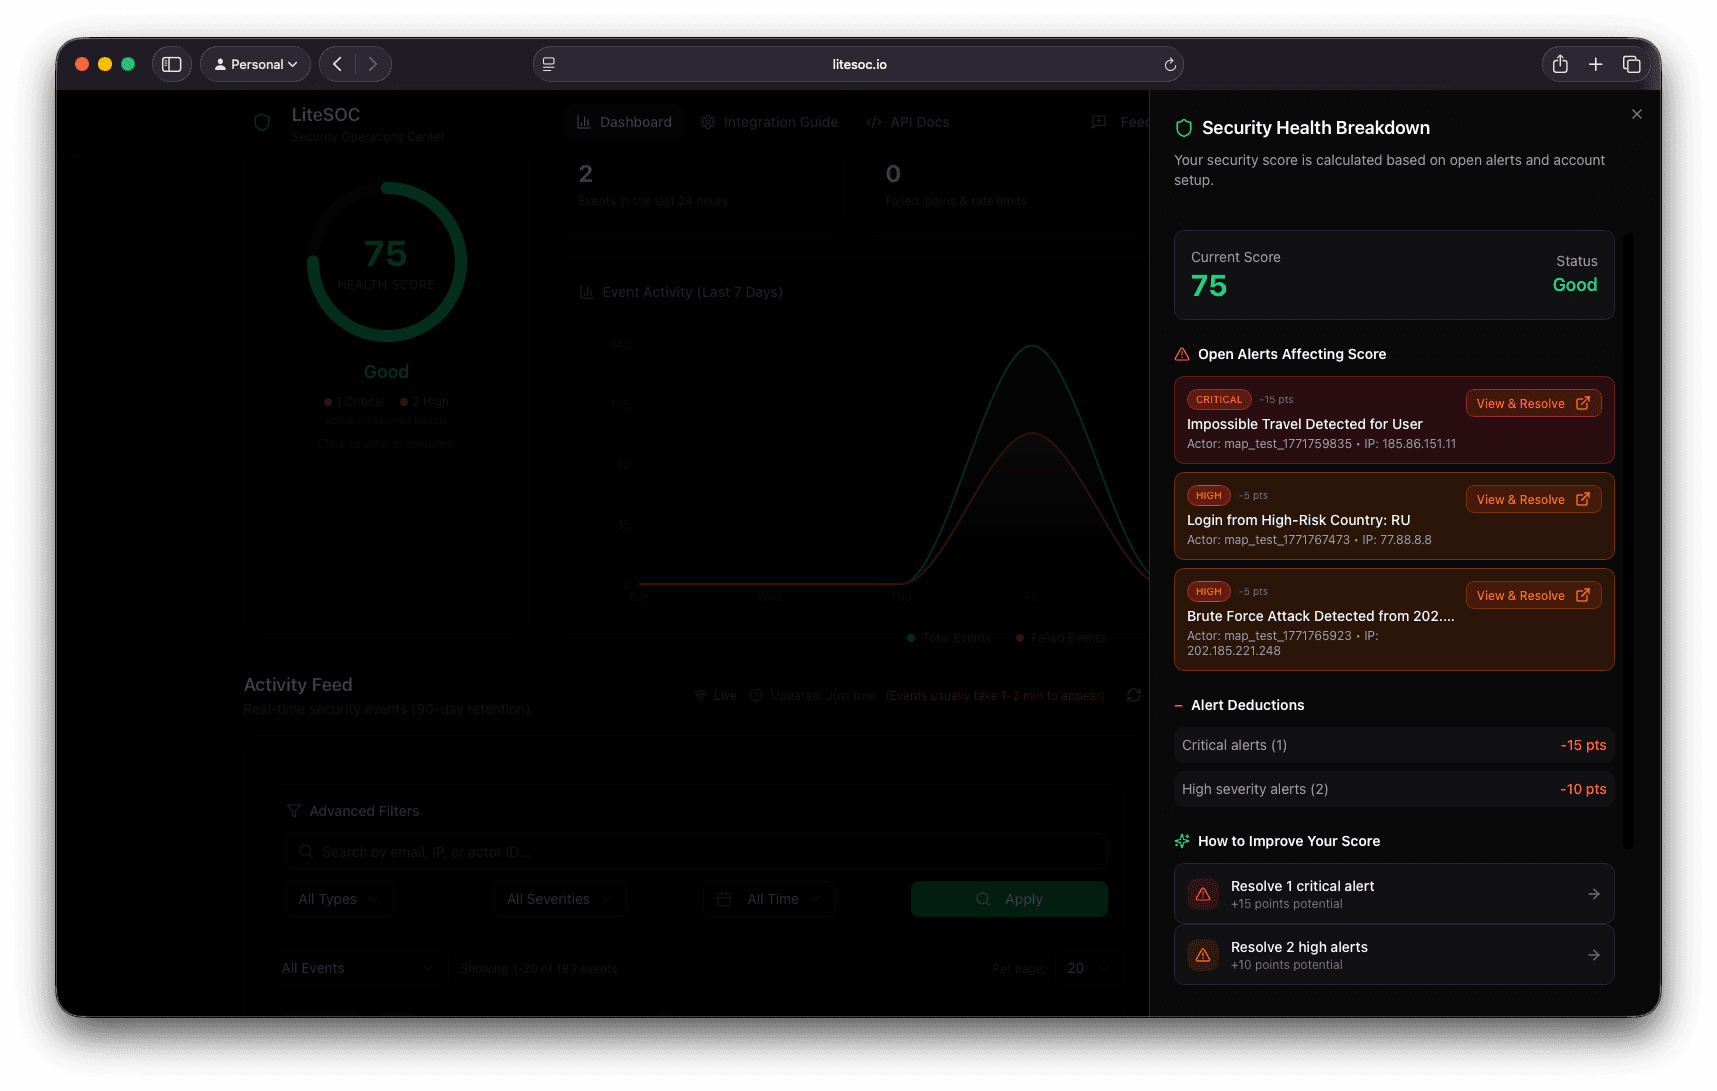Switch to the Integration Guide tab
This screenshot has height=1091, width=1717.
770,121
